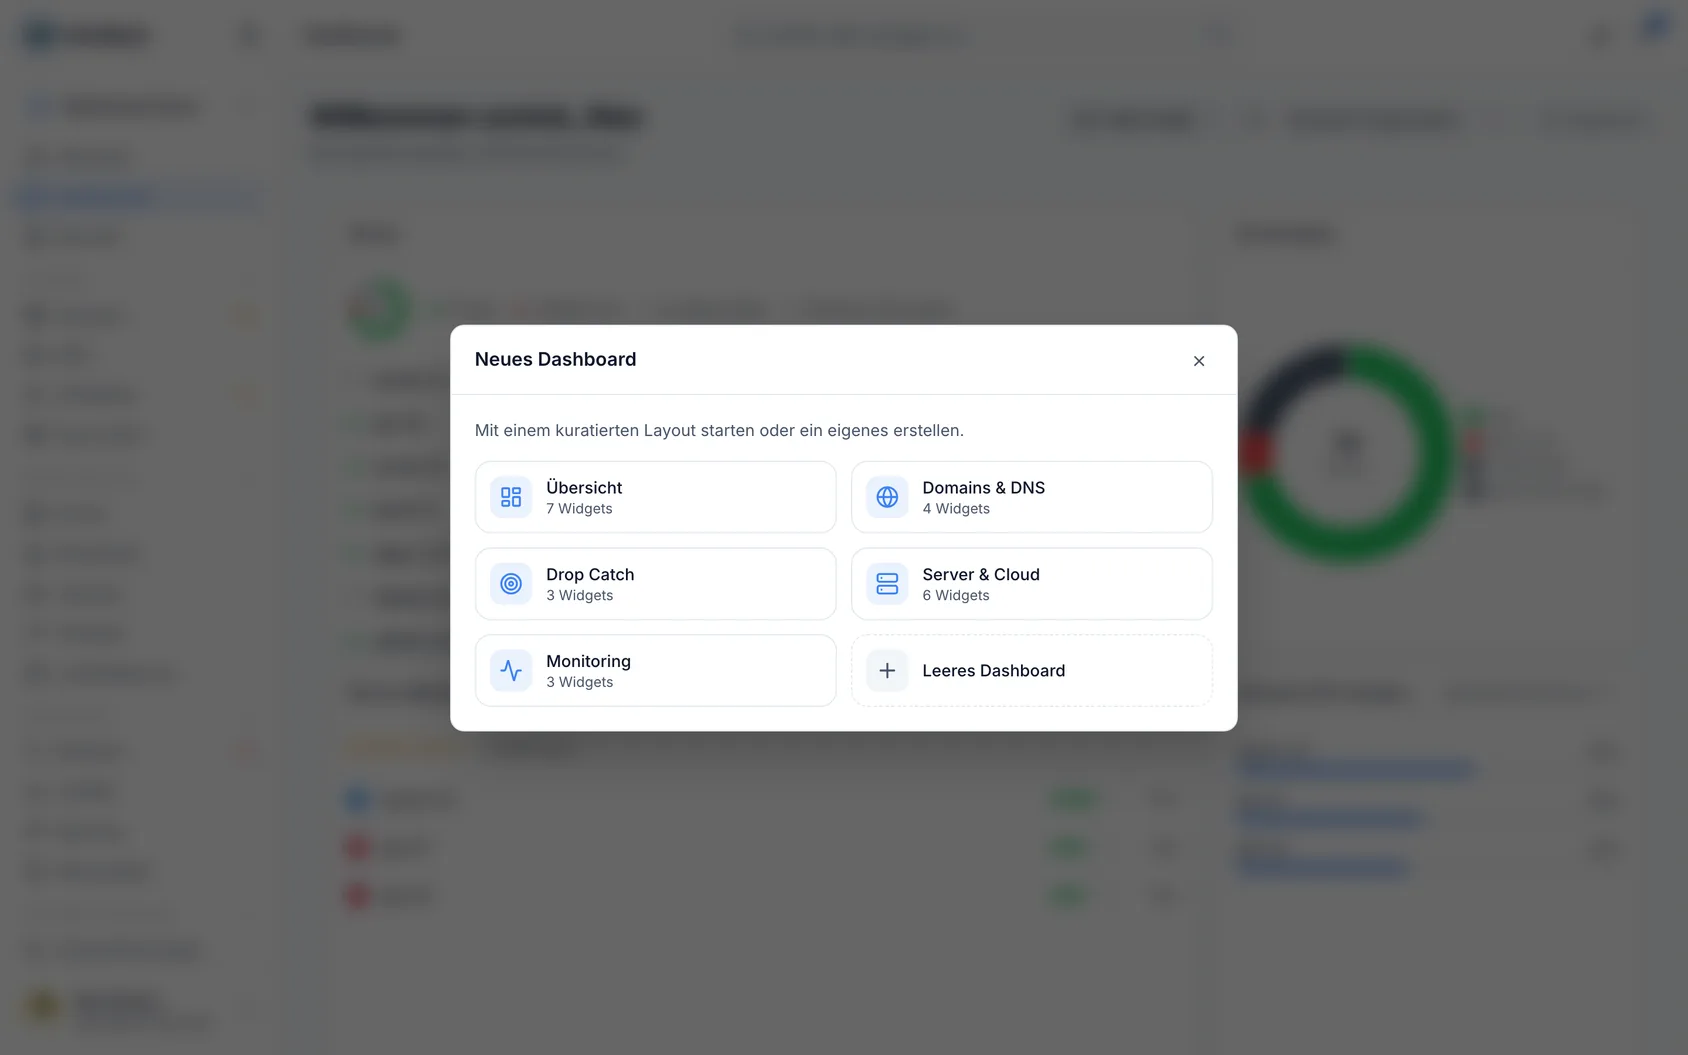
Task: Click the Monitoring activity pulse icon
Action: coord(511,671)
